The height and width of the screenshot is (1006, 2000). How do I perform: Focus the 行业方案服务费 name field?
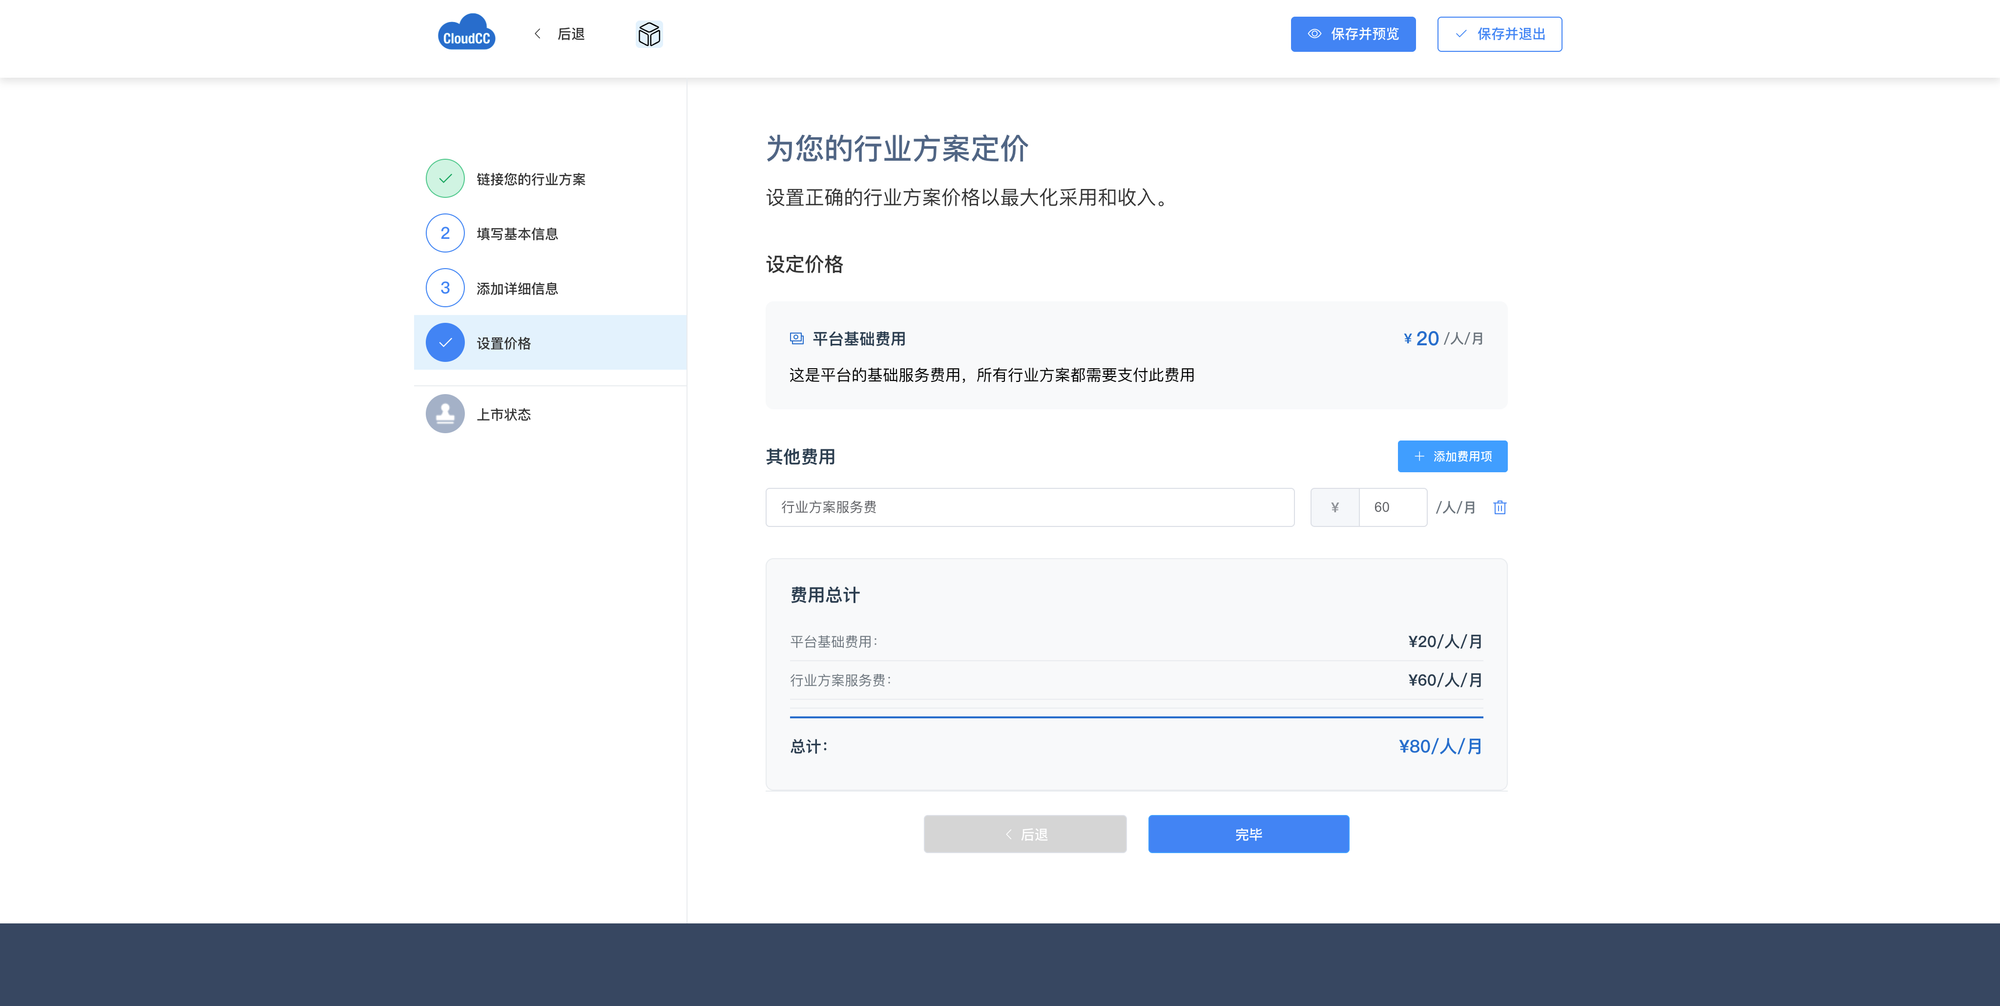(1029, 508)
